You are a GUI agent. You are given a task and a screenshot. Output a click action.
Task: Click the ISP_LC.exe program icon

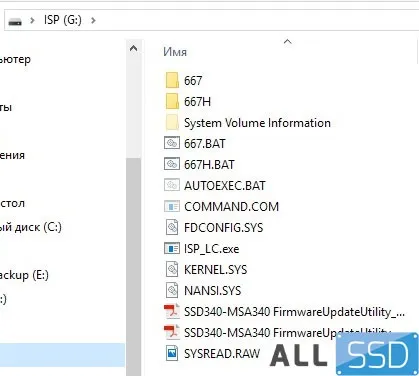[x=172, y=249]
